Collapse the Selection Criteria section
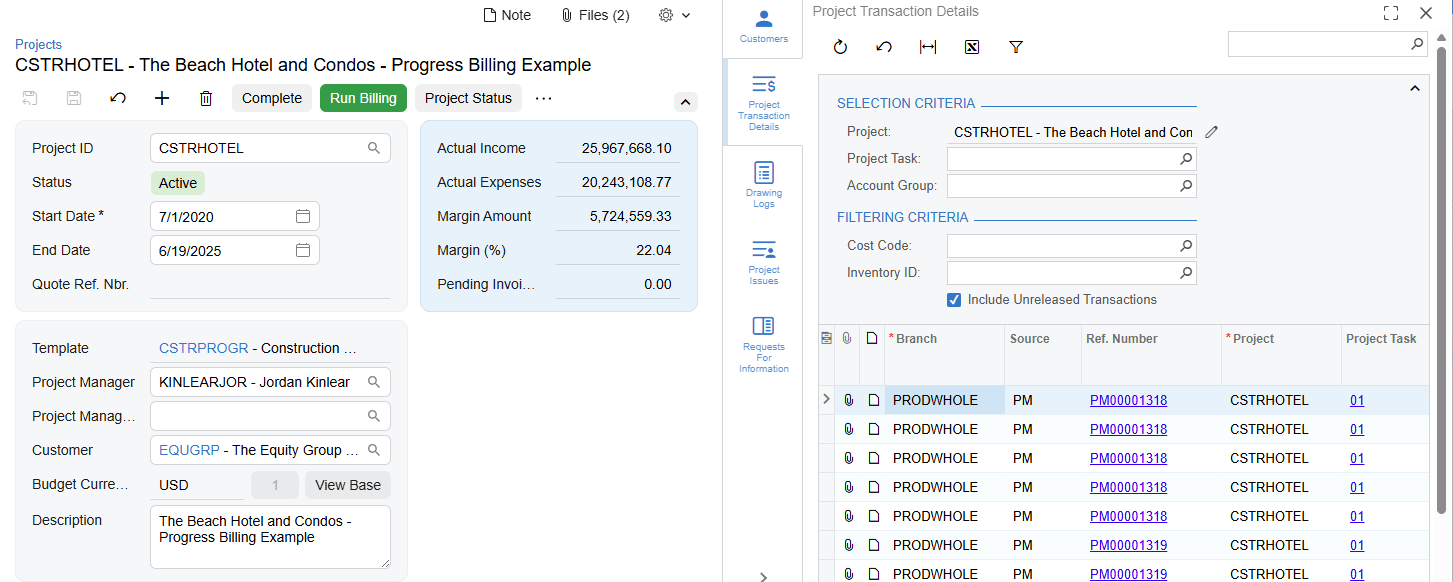This screenshot has width=1453, height=582. 1415,88
